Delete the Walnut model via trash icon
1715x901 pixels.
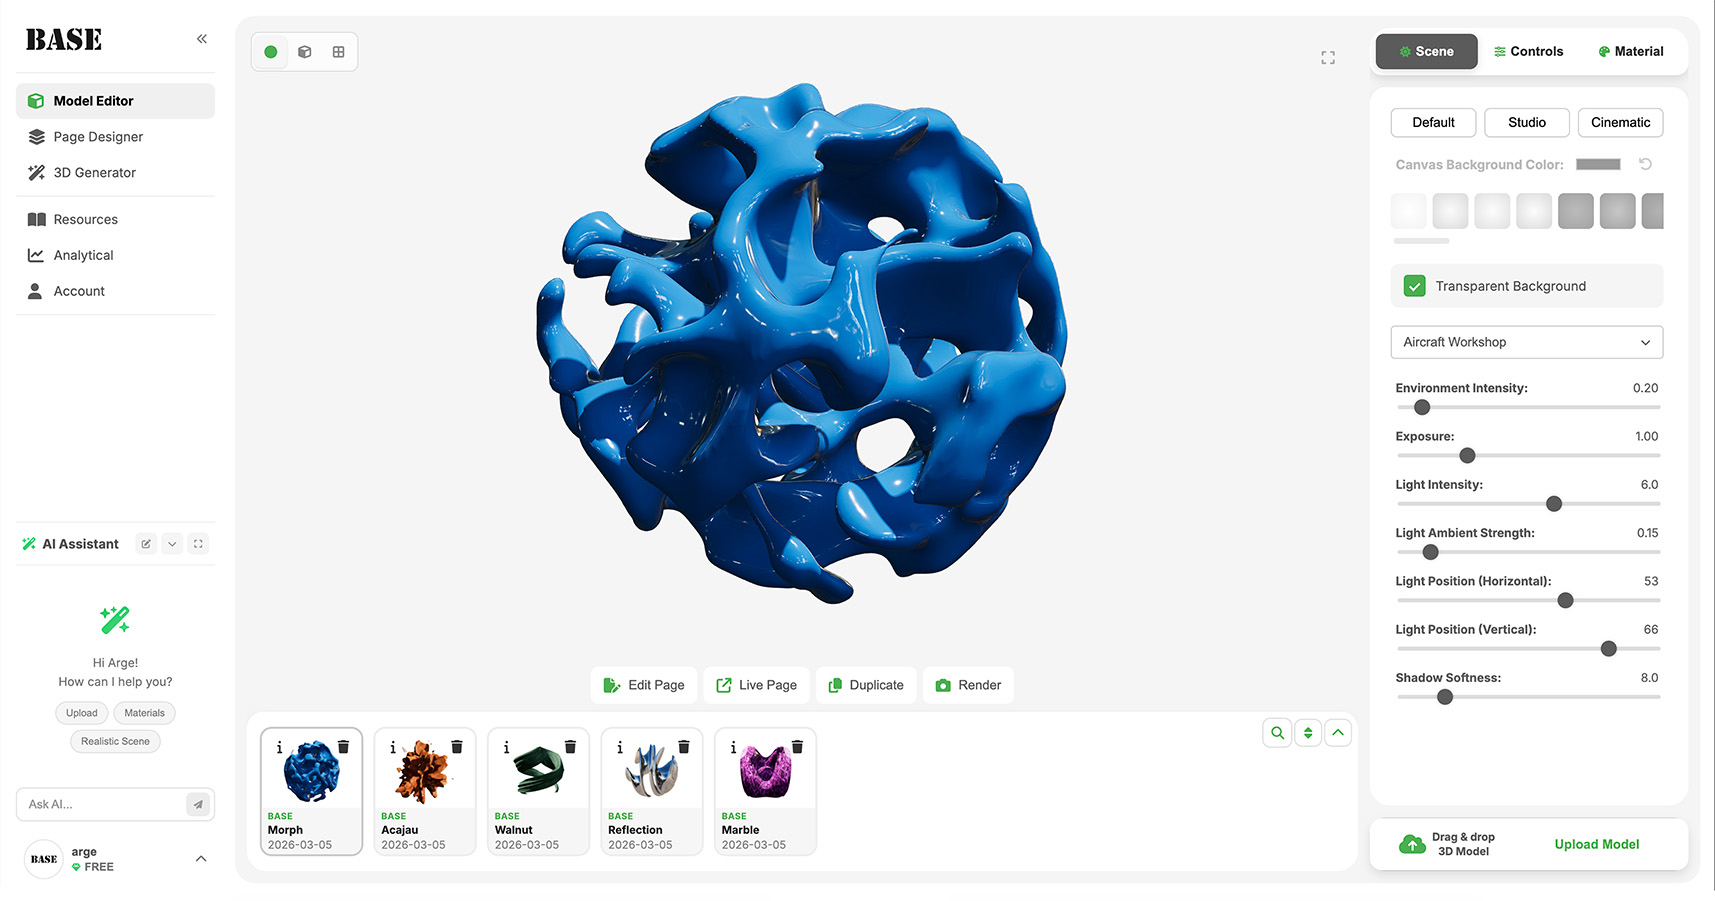570,747
